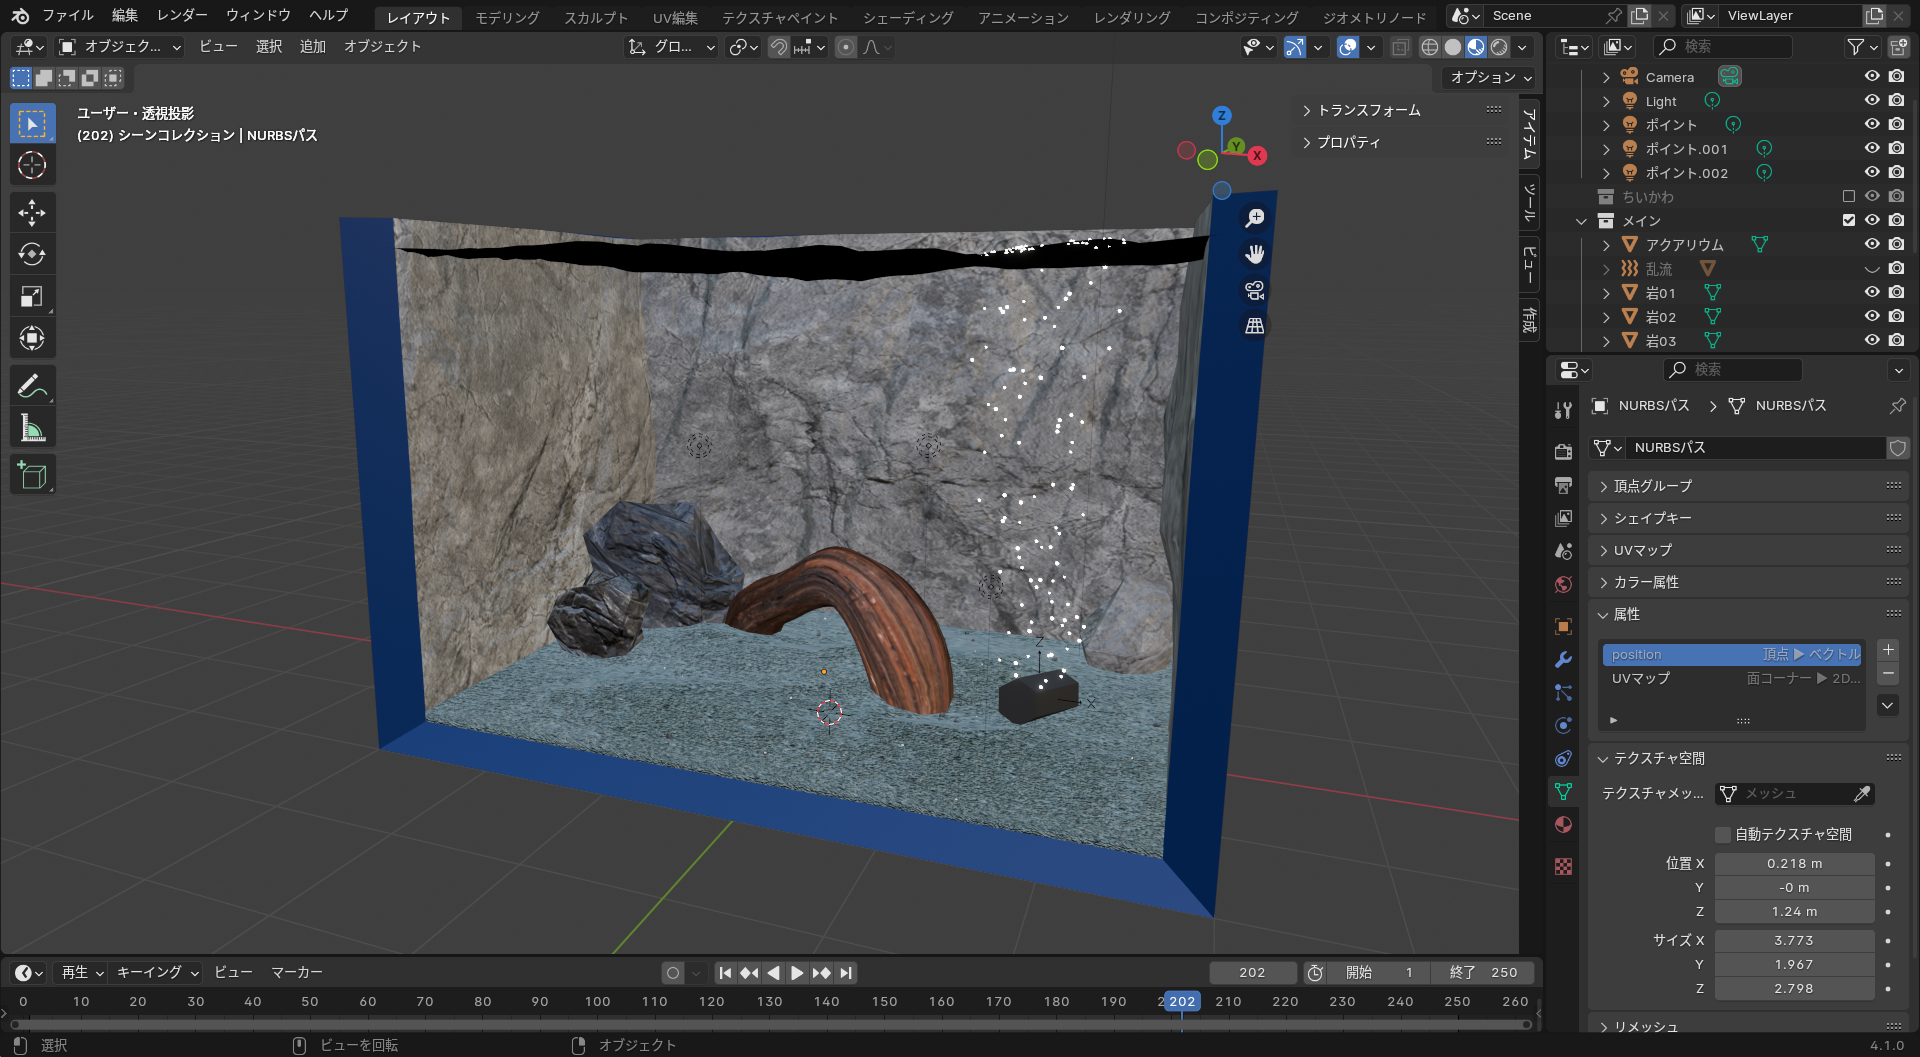Open the Scene properties tab
The width and height of the screenshot is (1920, 1057).
1564,551
